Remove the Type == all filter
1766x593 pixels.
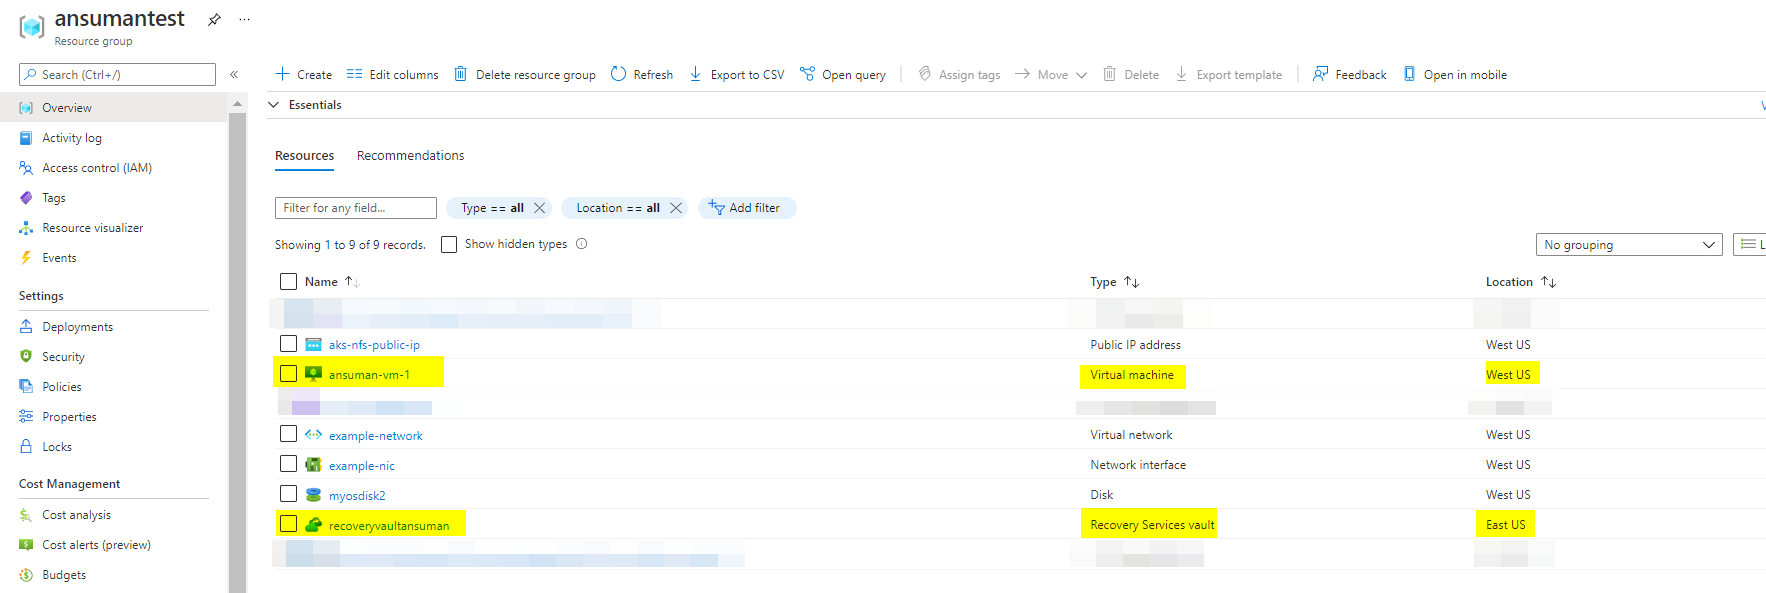pyautogui.click(x=540, y=208)
